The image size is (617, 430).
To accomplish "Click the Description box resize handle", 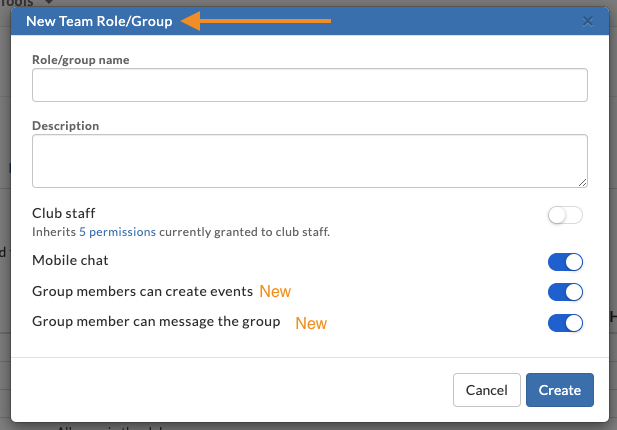I will click(582, 183).
